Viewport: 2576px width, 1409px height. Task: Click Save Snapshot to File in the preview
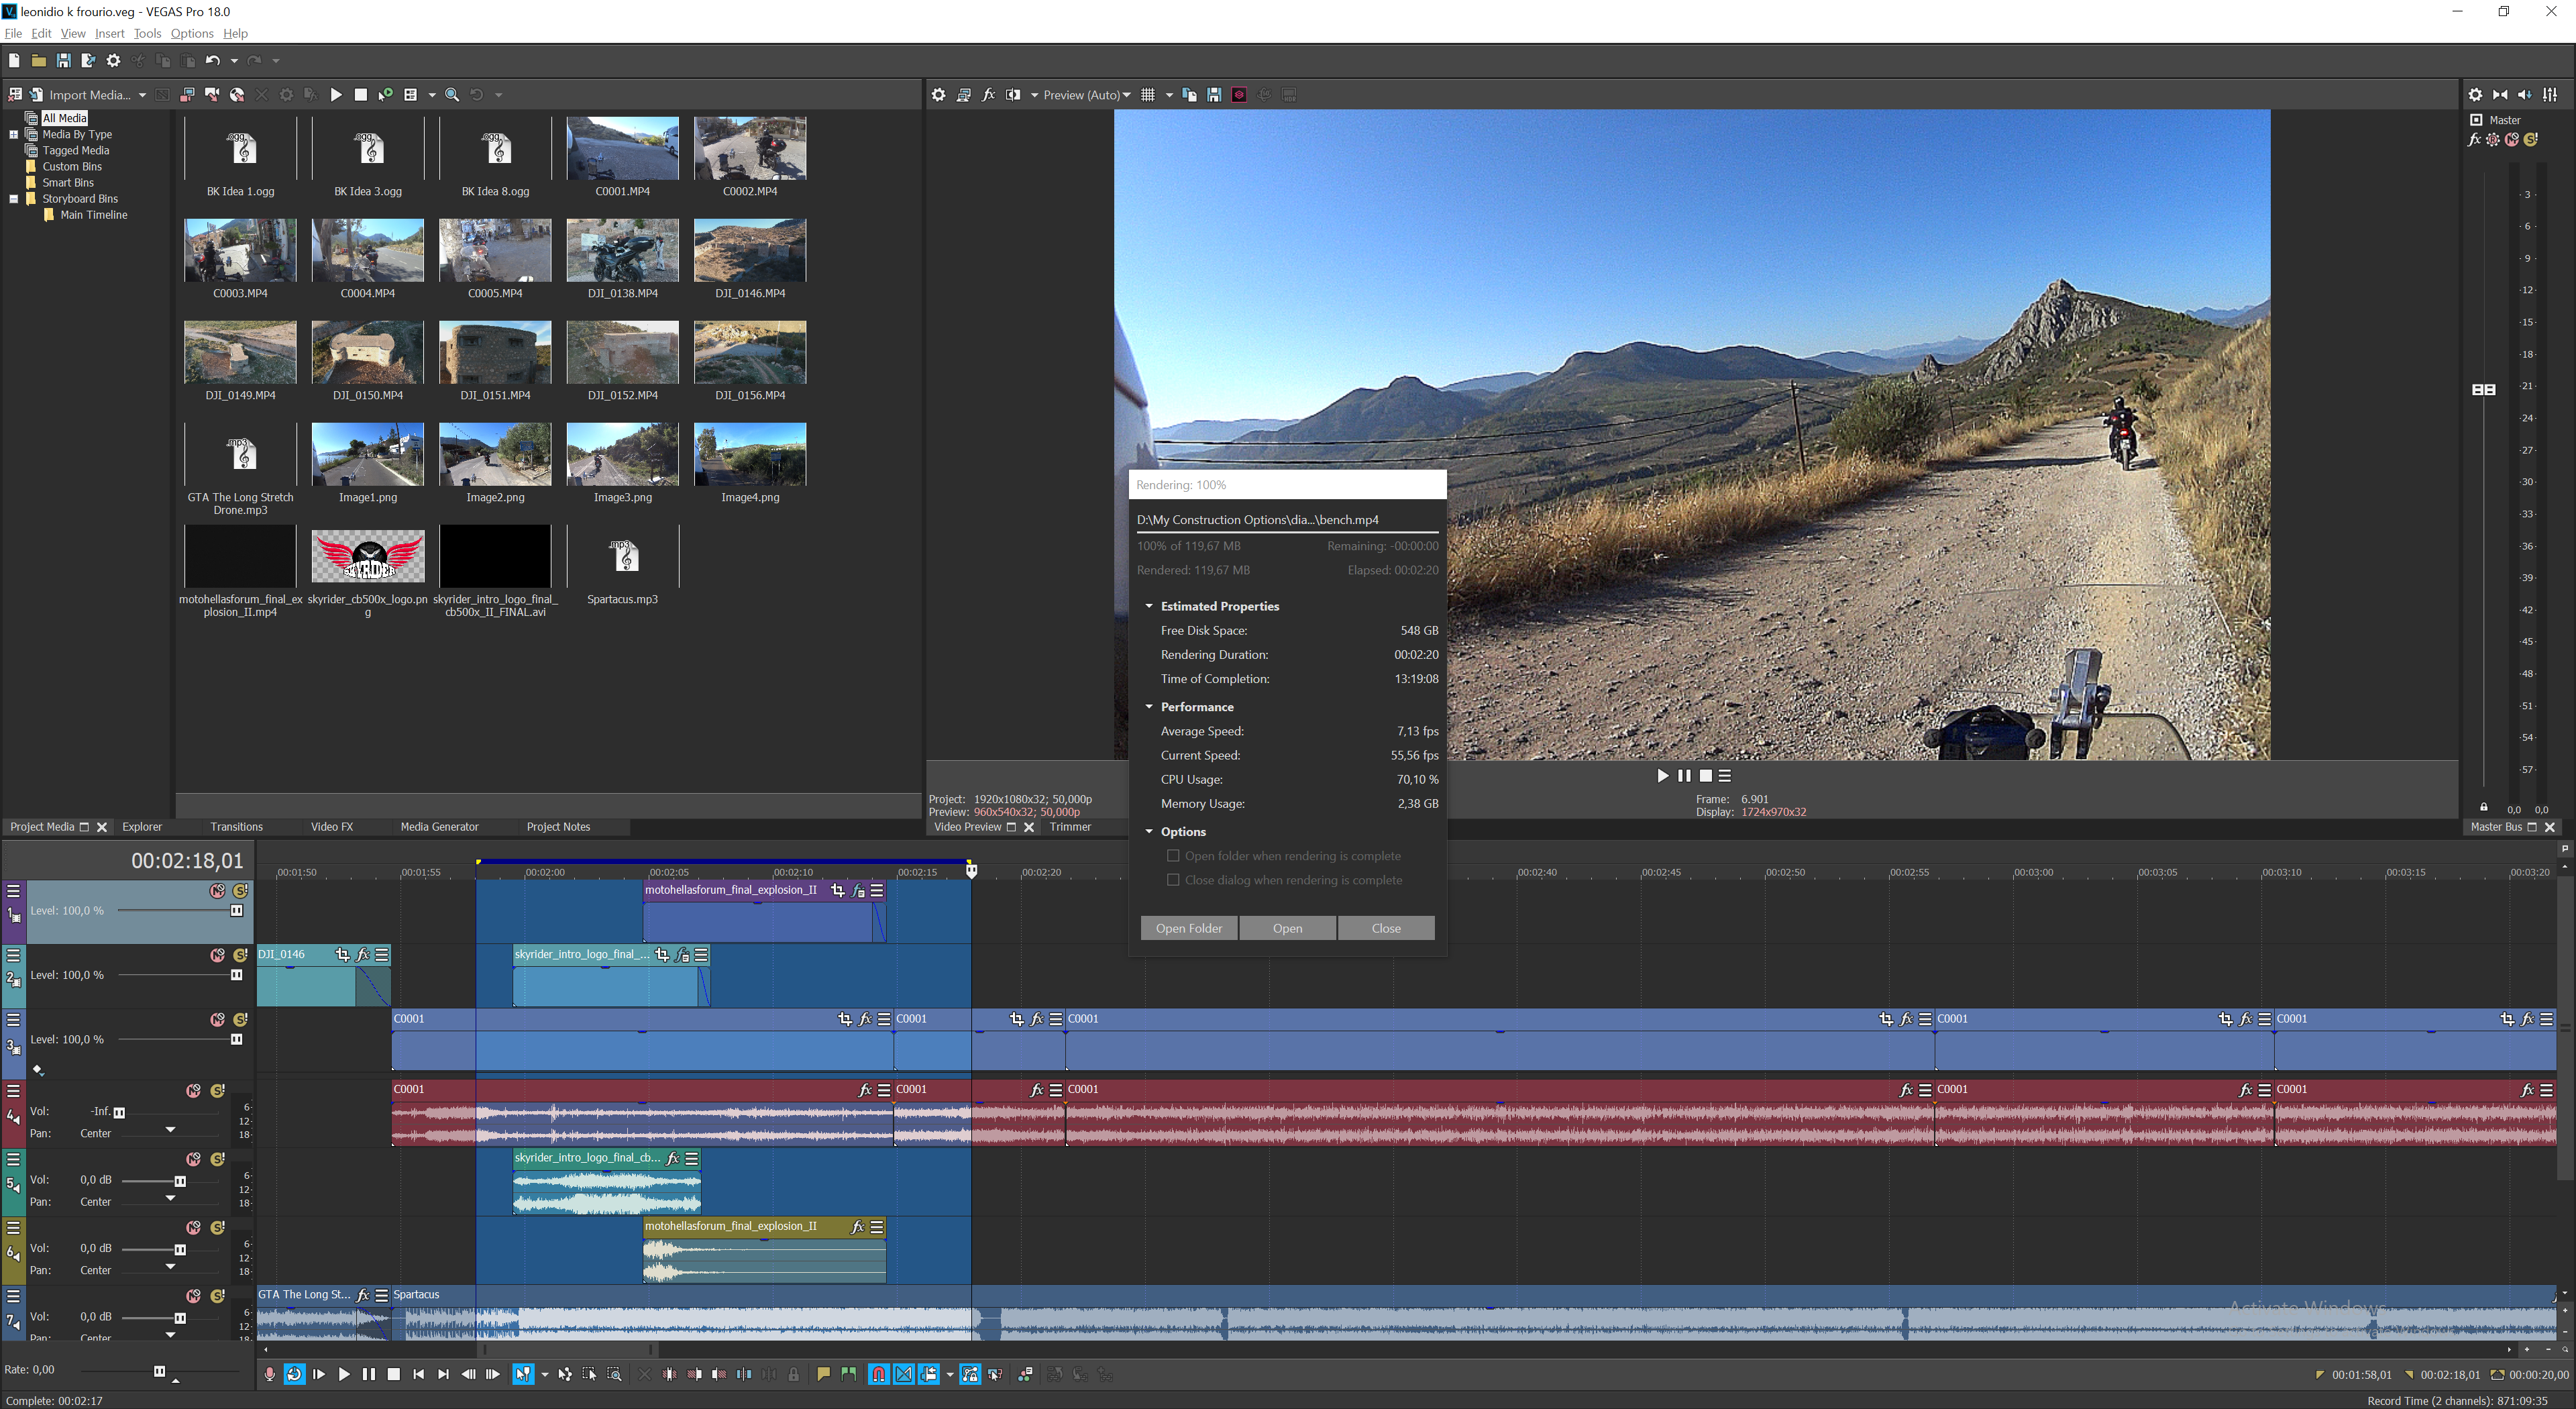(1214, 95)
